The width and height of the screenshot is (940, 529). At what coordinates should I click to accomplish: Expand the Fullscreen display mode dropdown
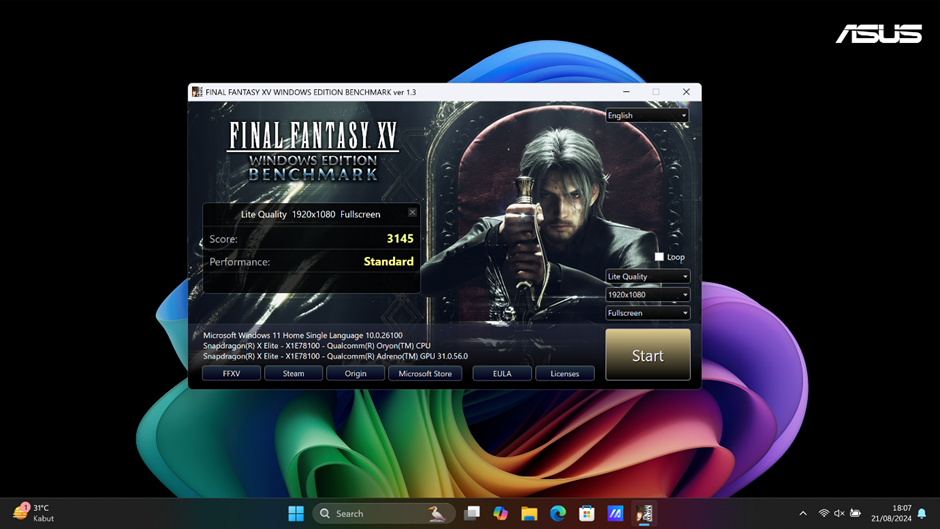(x=647, y=313)
